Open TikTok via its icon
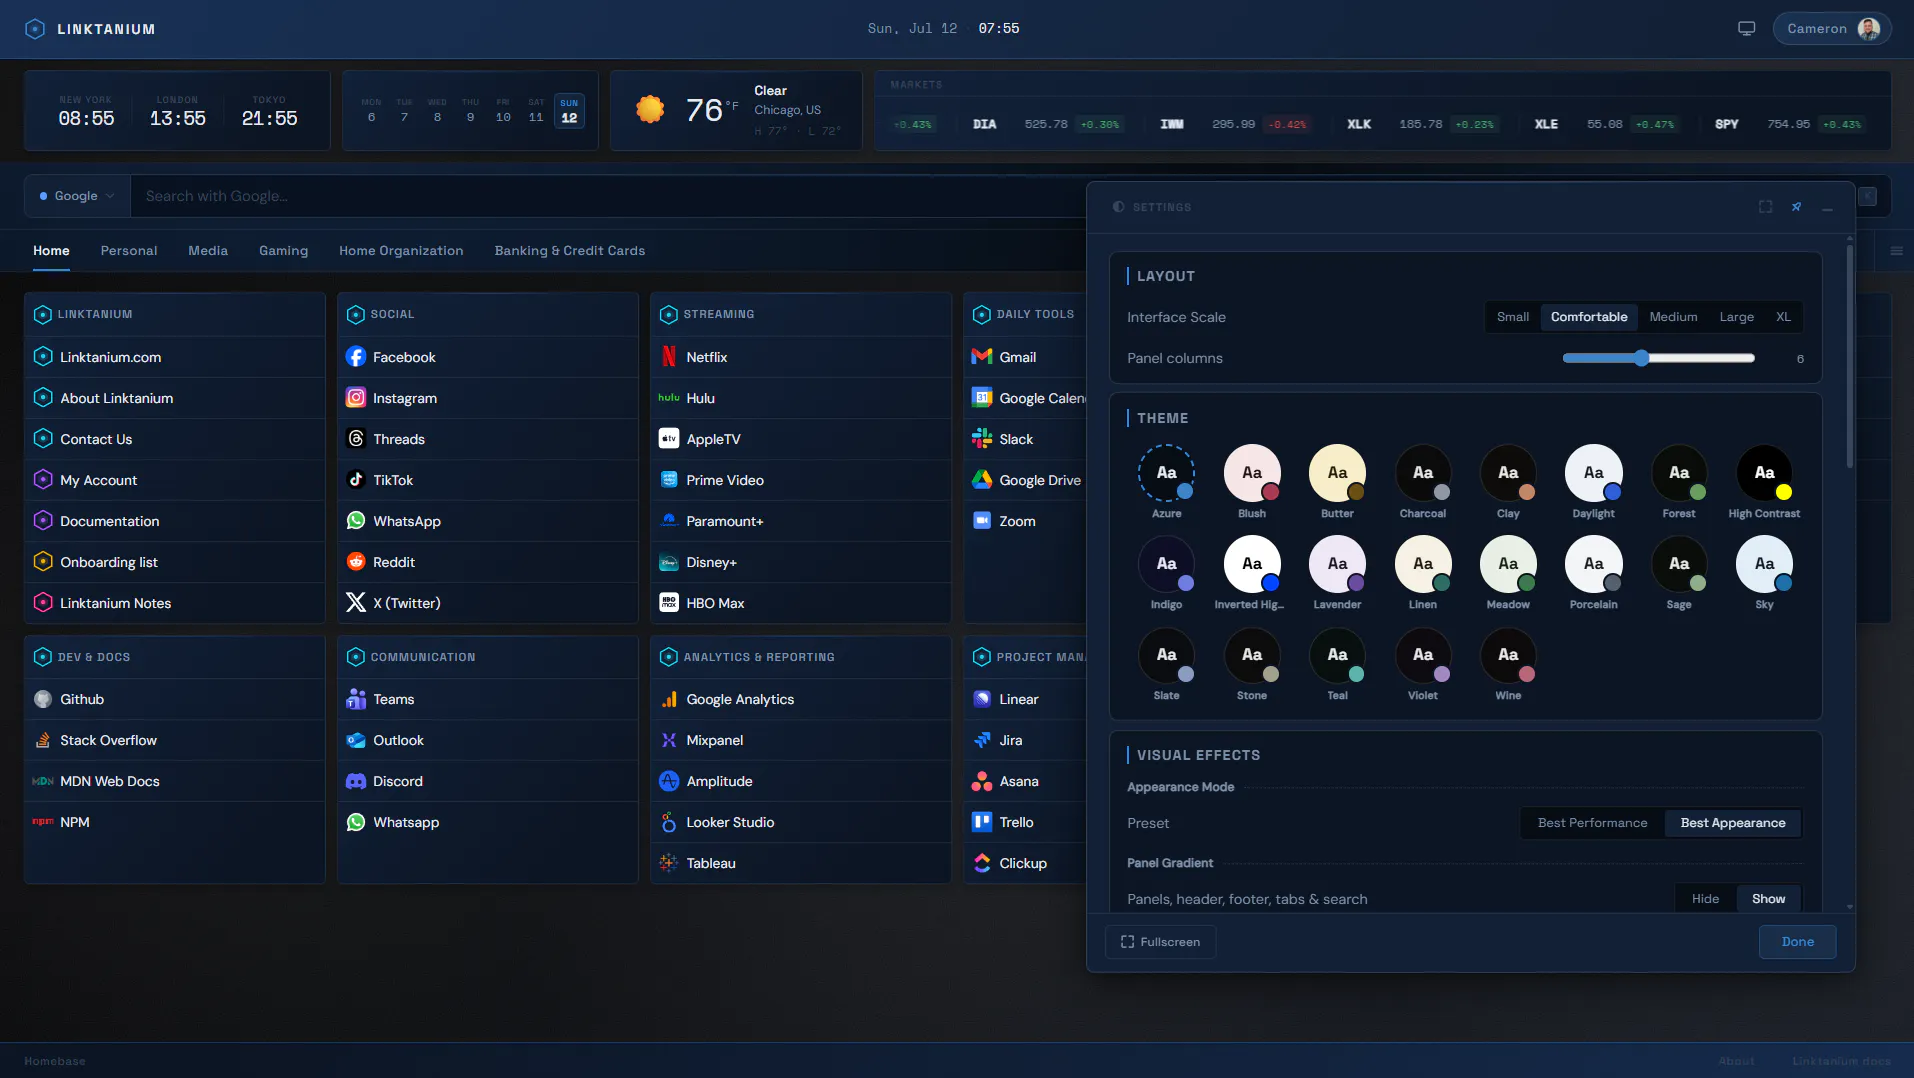The height and width of the screenshot is (1078, 1914). (x=356, y=480)
